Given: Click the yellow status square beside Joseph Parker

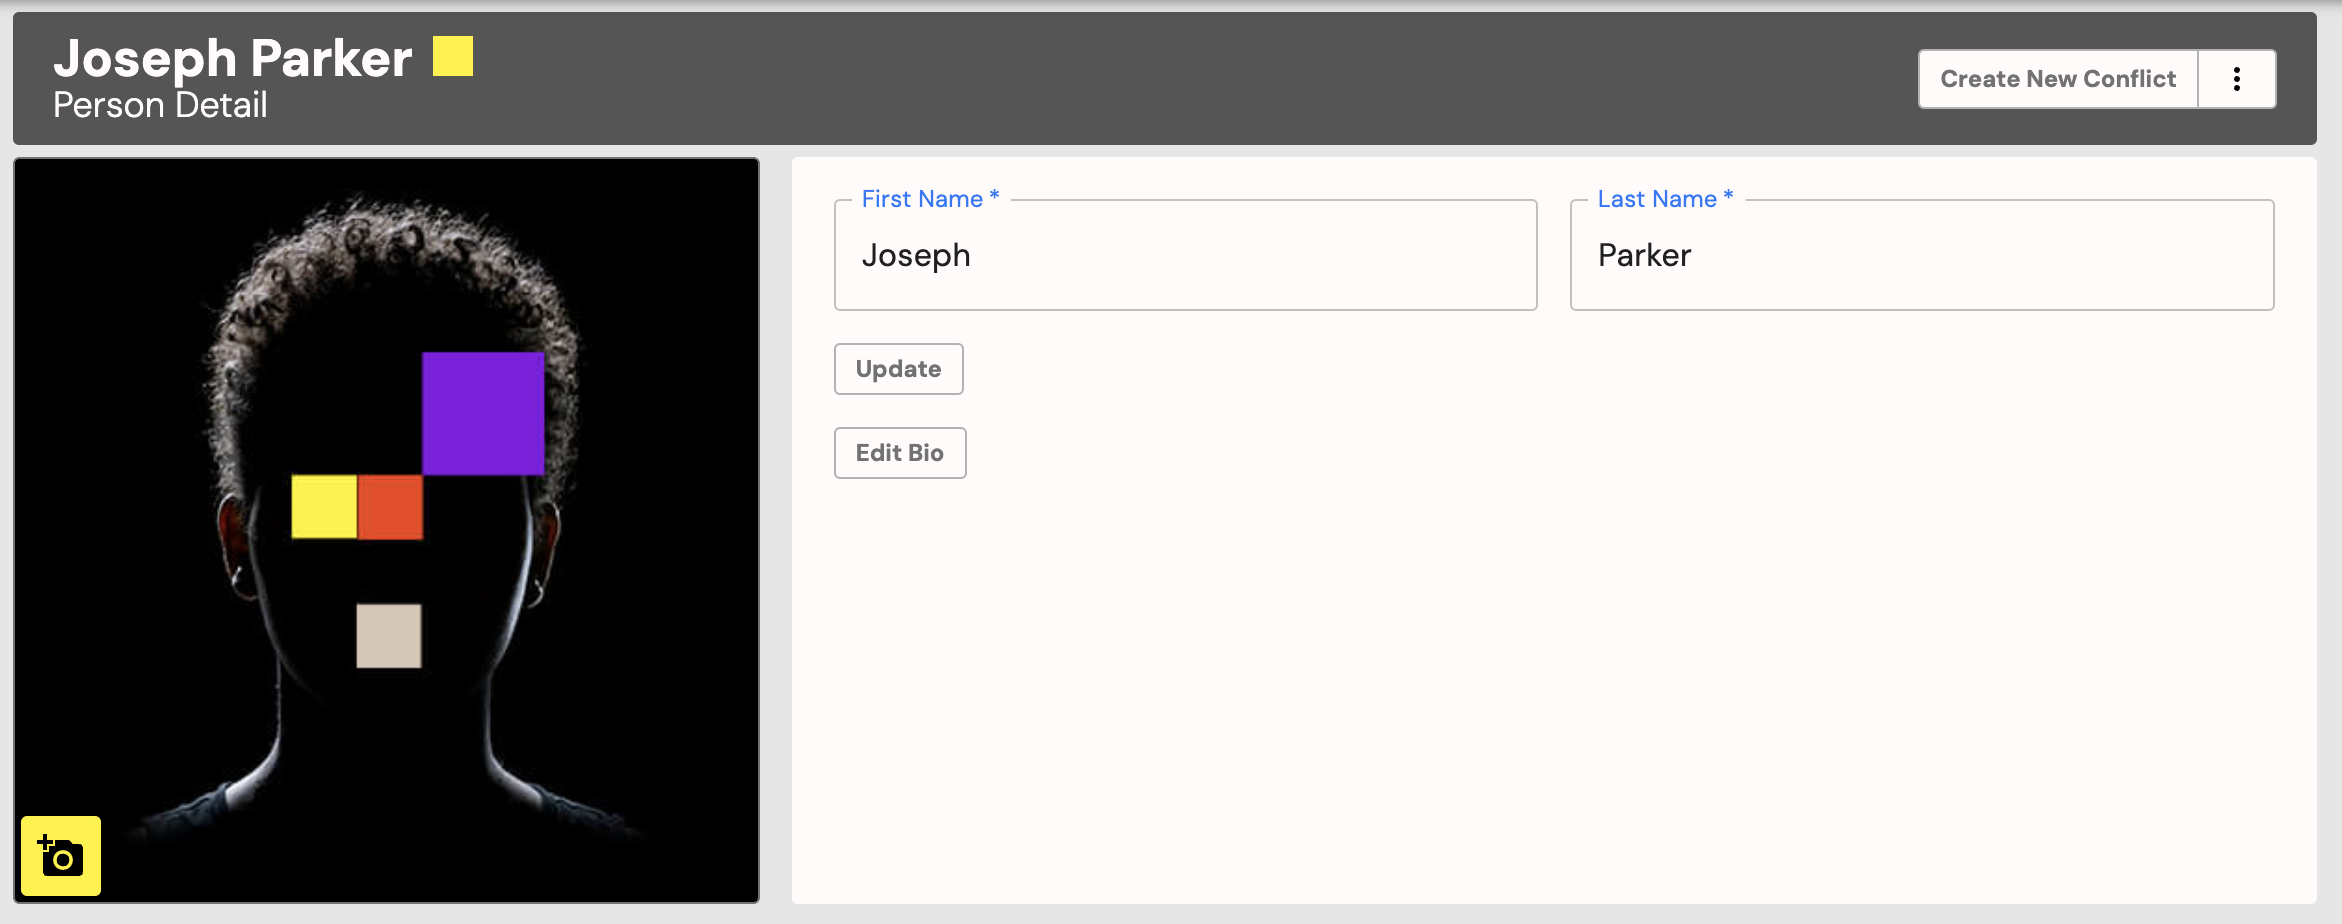Looking at the screenshot, I should coord(453,56).
